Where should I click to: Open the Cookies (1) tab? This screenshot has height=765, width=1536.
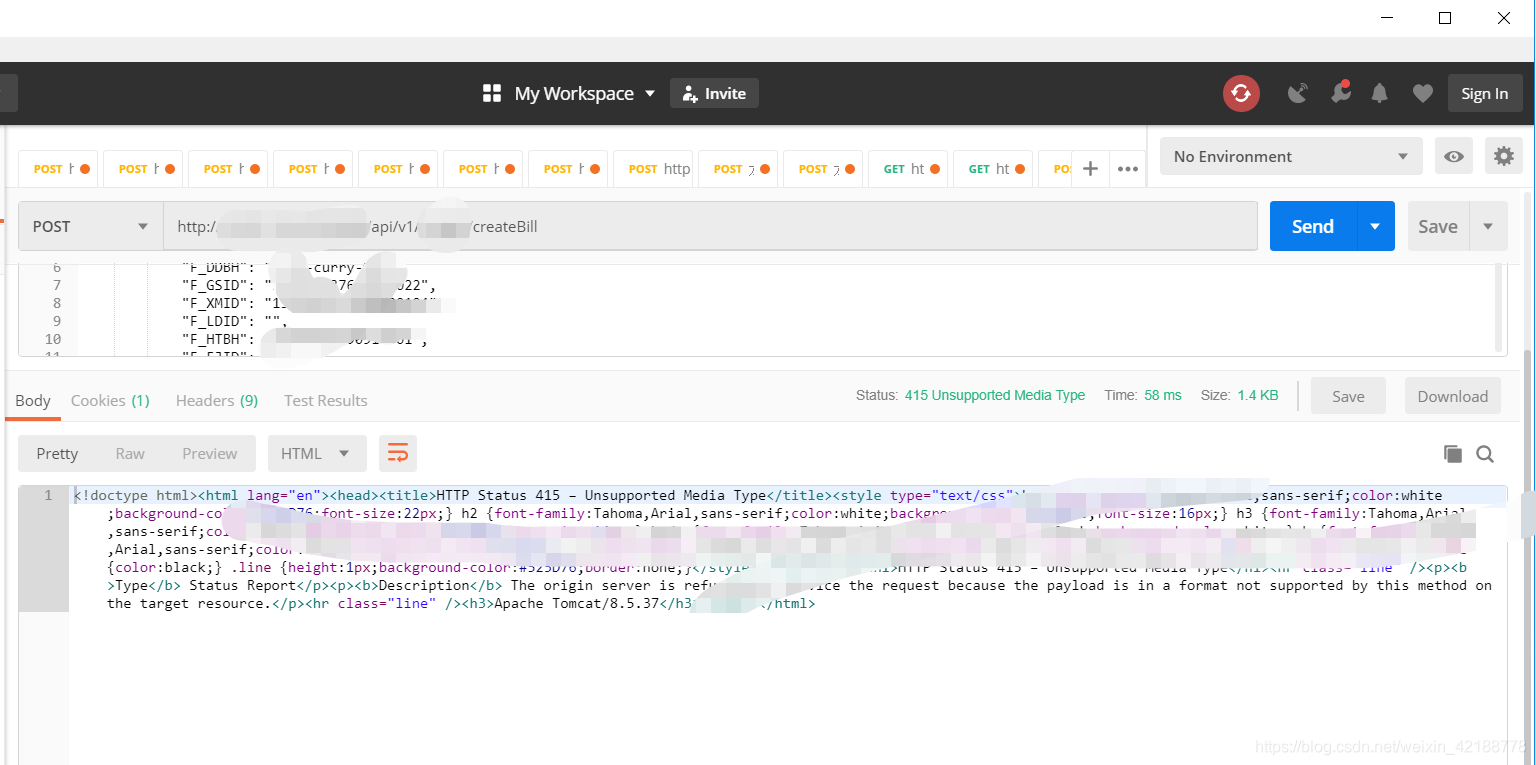pos(110,400)
